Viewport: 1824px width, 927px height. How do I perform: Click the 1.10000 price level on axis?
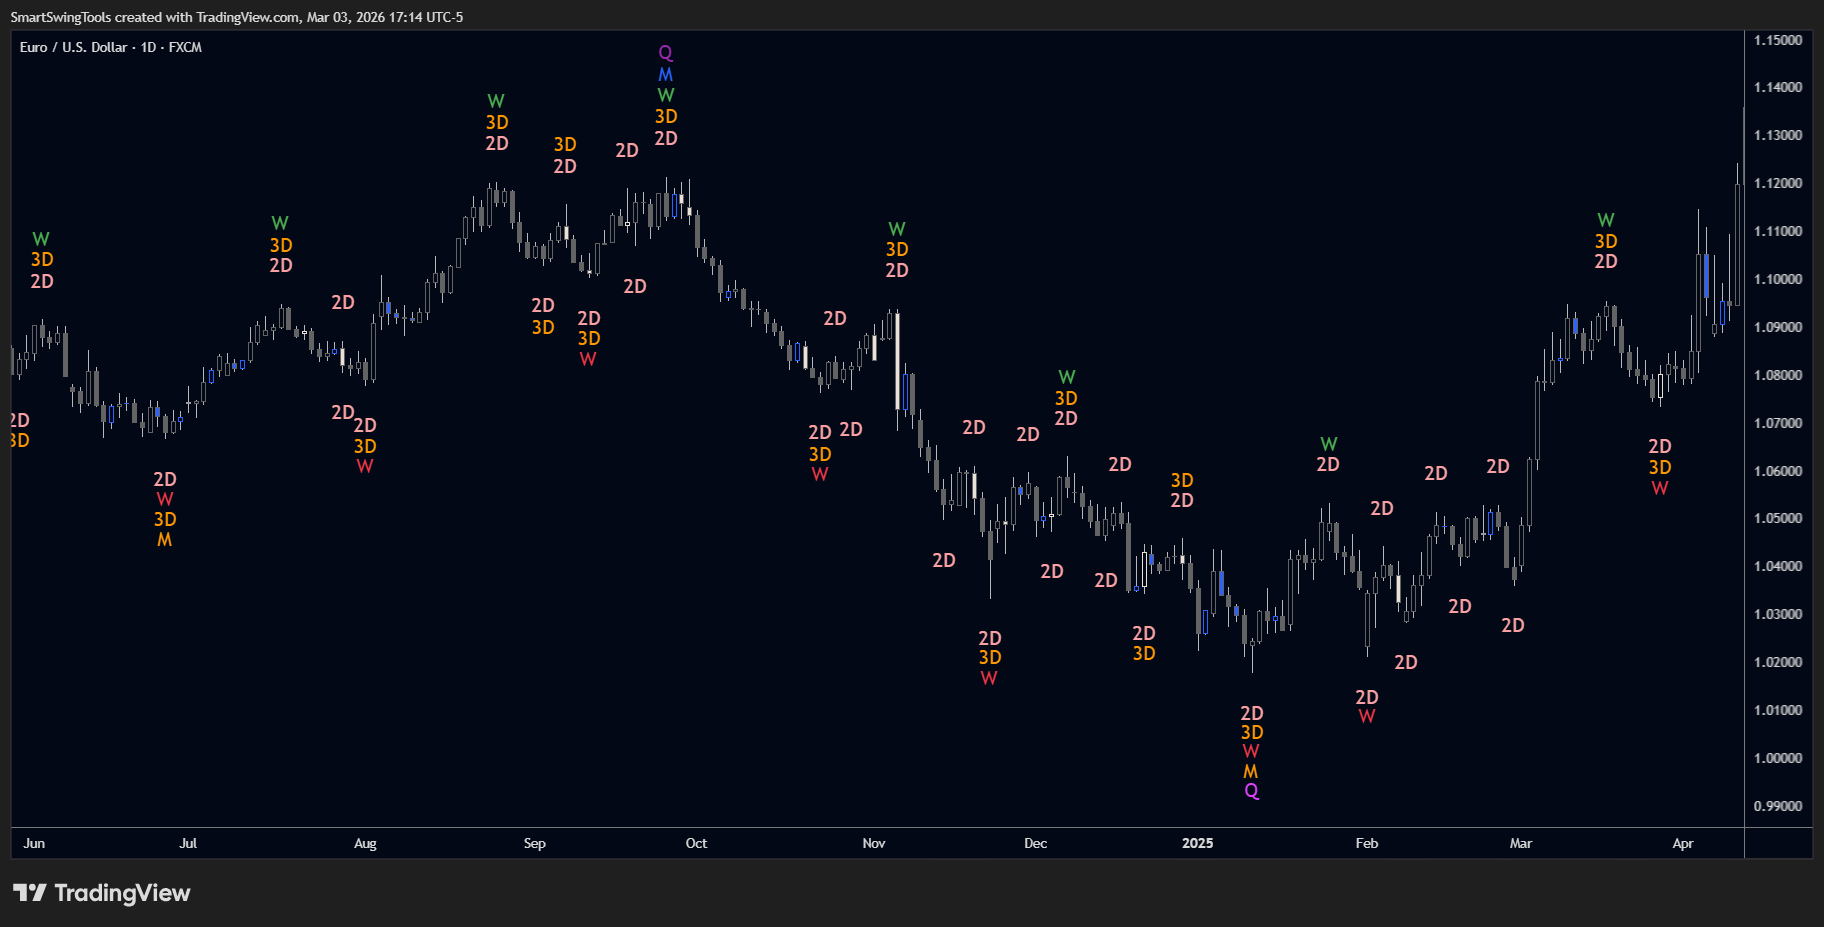pyautogui.click(x=1777, y=279)
